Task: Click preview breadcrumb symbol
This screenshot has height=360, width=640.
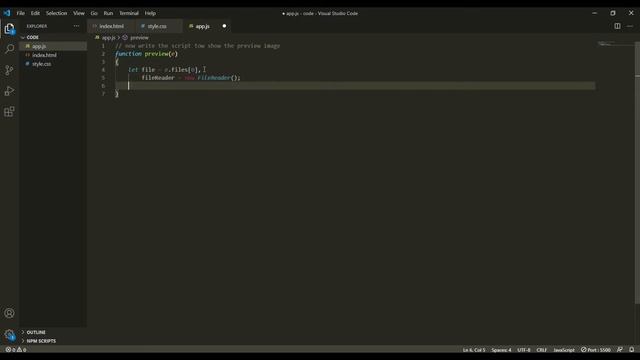Action: [139, 38]
